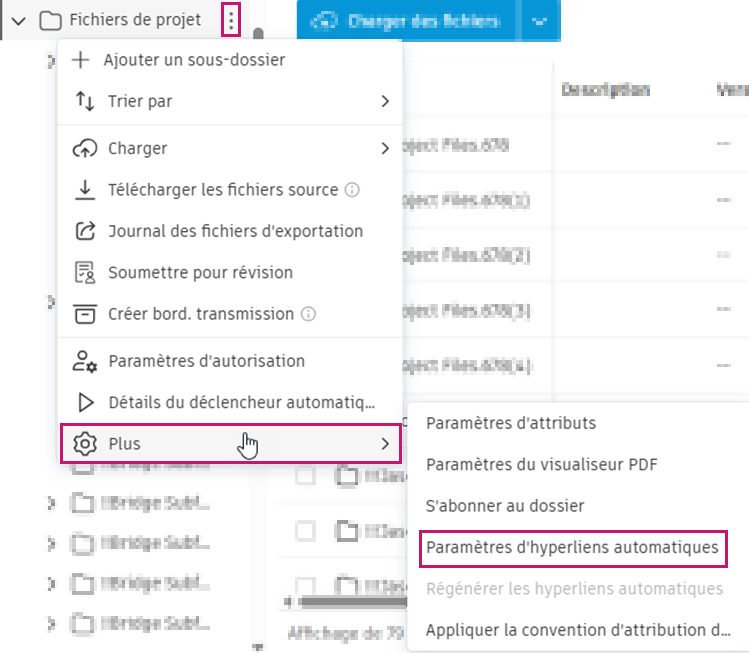Click the review icon for Soumettre pour révision
Screen dimensions: 749x653
[x=85, y=272]
